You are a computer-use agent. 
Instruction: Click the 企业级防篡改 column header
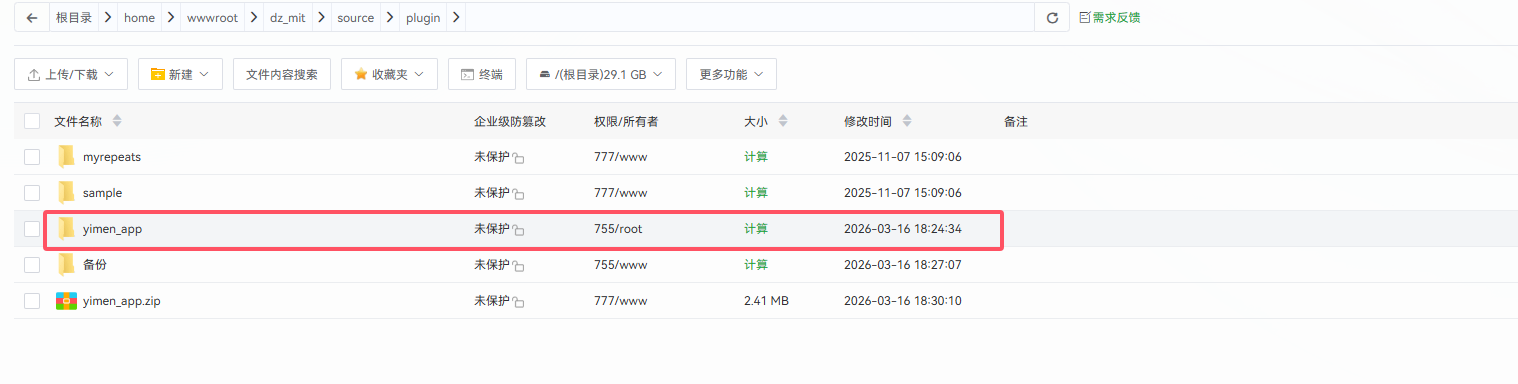510,121
